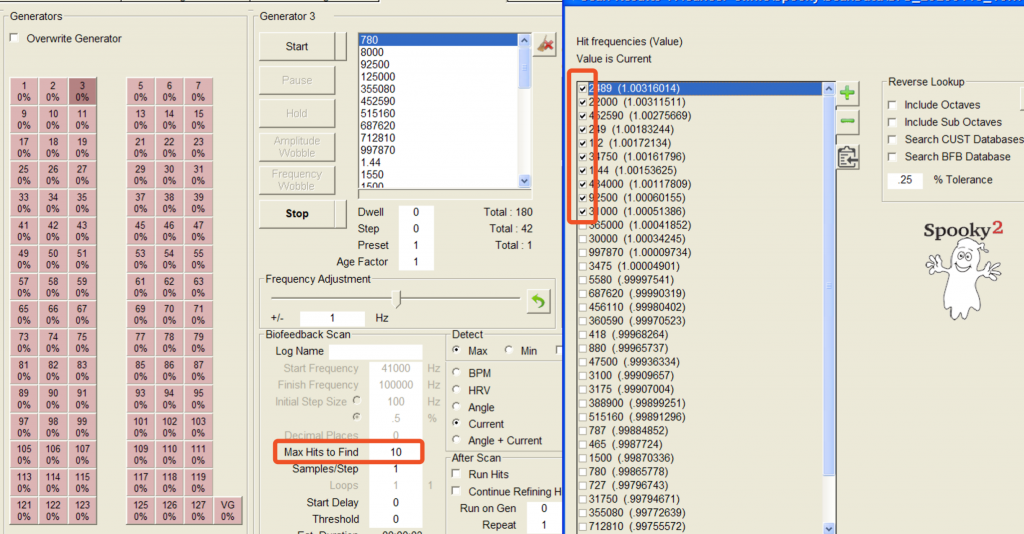
Task: Check the Include Octaves option
Action: tap(893, 105)
